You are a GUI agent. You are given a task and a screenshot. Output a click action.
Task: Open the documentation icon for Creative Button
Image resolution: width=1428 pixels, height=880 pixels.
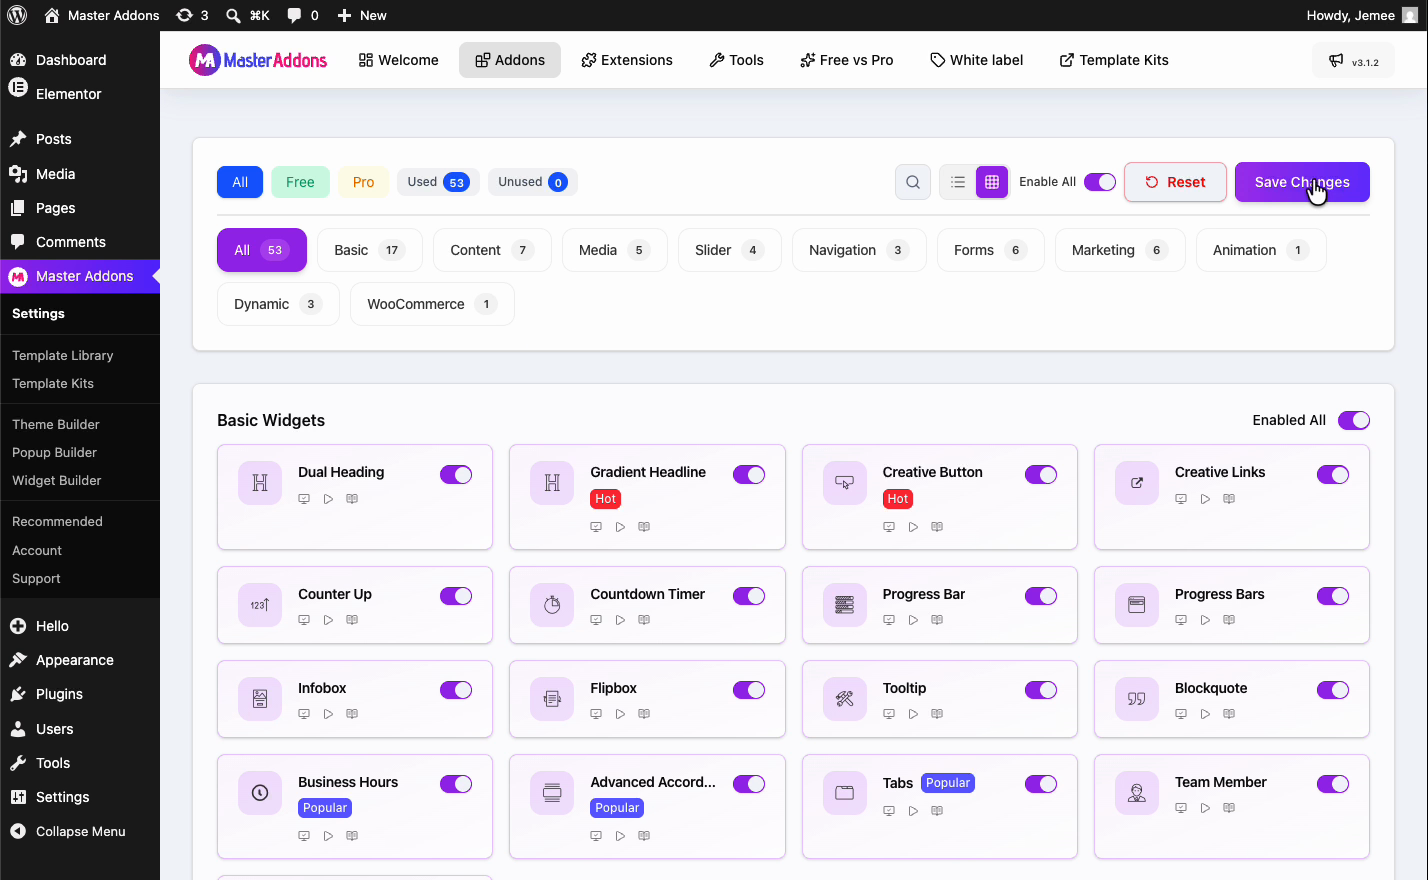(937, 527)
